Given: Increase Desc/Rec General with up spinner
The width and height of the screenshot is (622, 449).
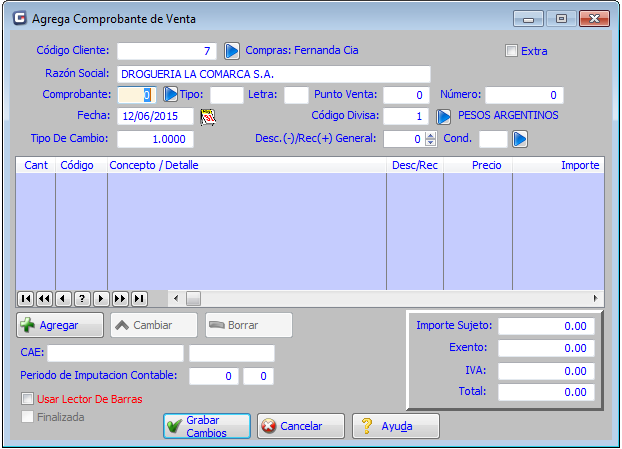Looking at the screenshot, I should click(431, 135).
